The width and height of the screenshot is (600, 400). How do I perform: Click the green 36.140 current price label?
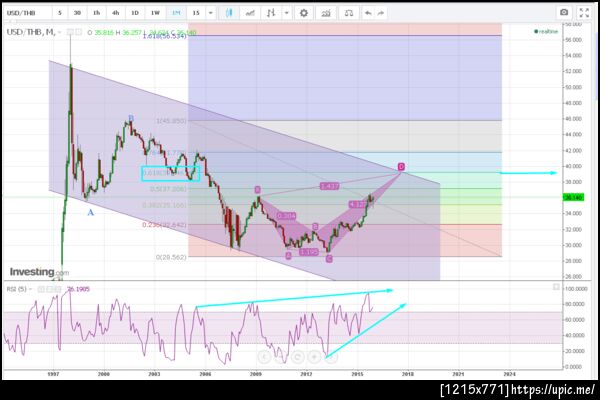pyautogui.click(x=573, y=198)
